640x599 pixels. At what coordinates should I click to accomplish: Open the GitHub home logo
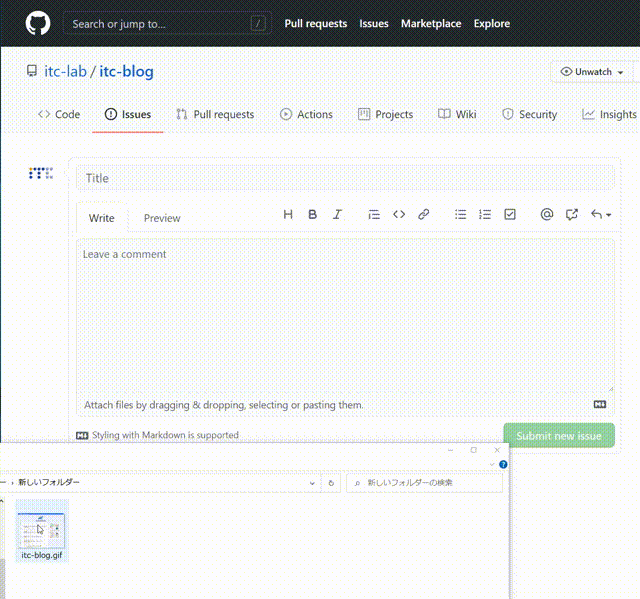(x=38, y=23)
